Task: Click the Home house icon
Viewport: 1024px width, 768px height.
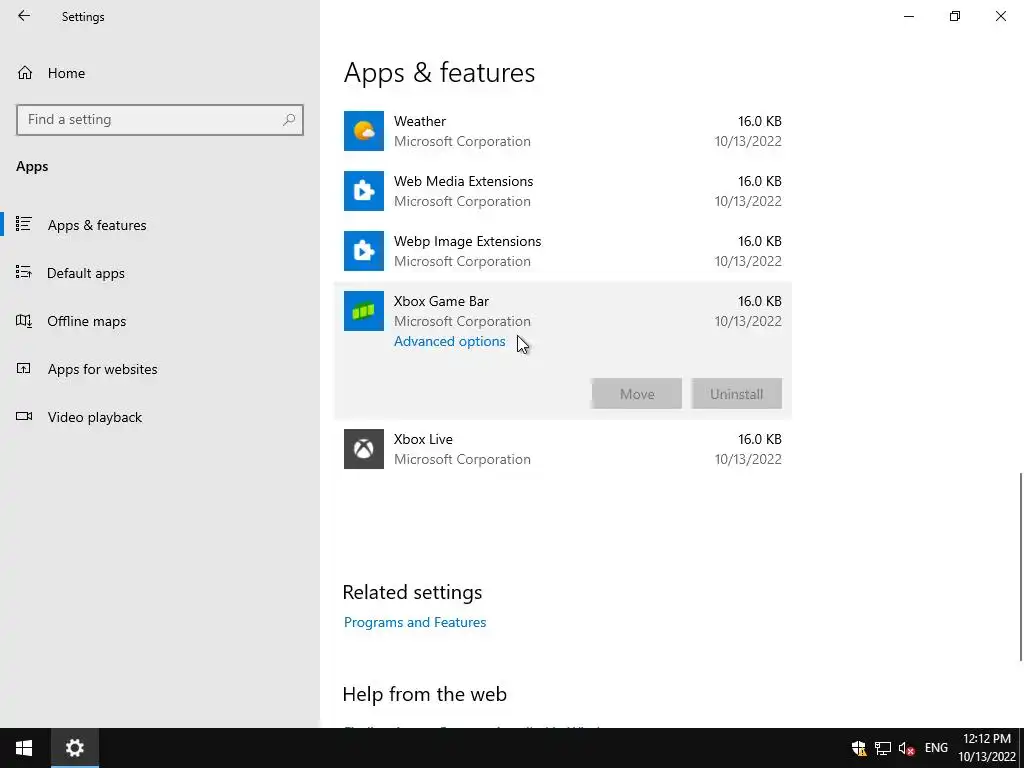Action: point(25,72)
